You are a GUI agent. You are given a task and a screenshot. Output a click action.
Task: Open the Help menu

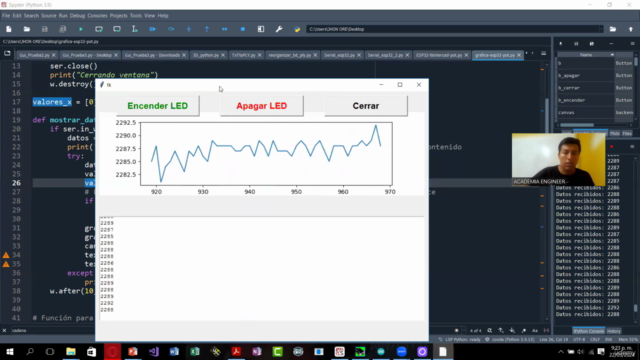click(x=163, y=16)
